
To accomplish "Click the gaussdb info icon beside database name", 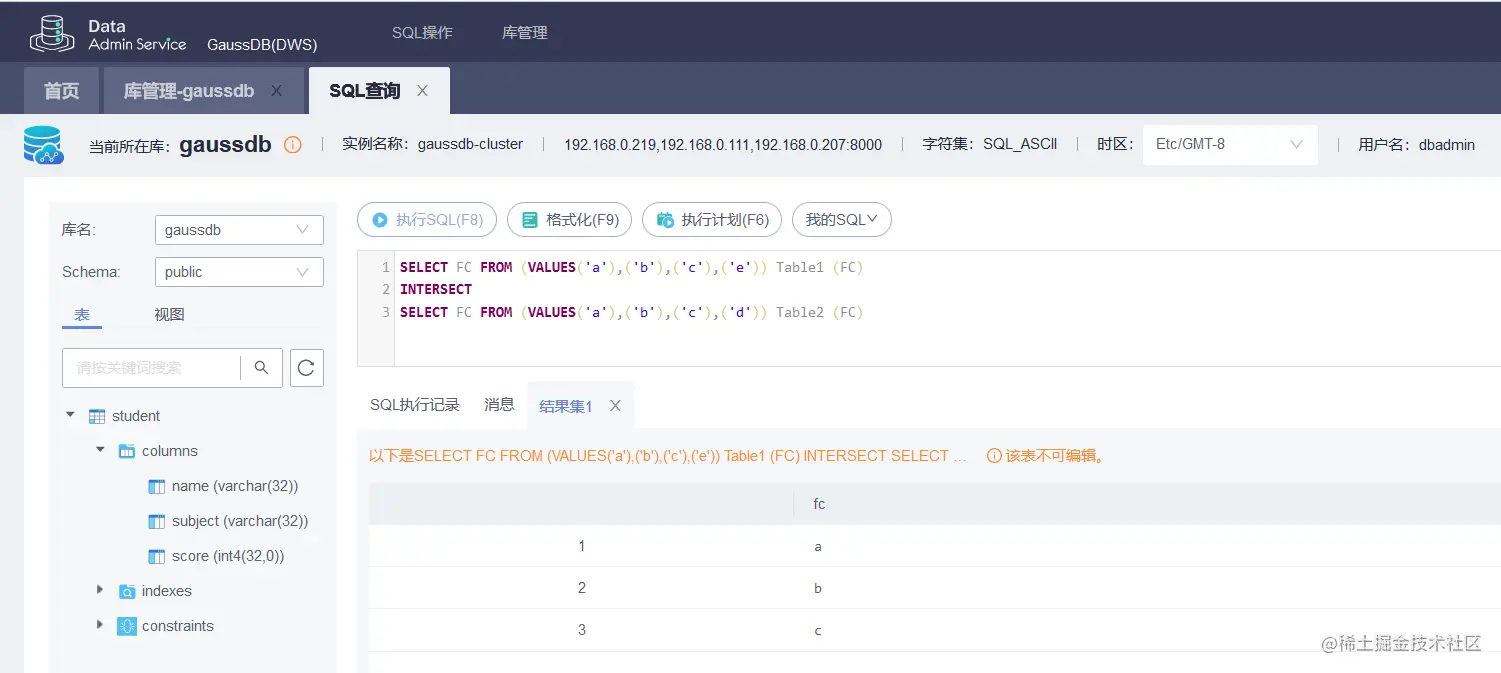I will click(x=293, y=145).
